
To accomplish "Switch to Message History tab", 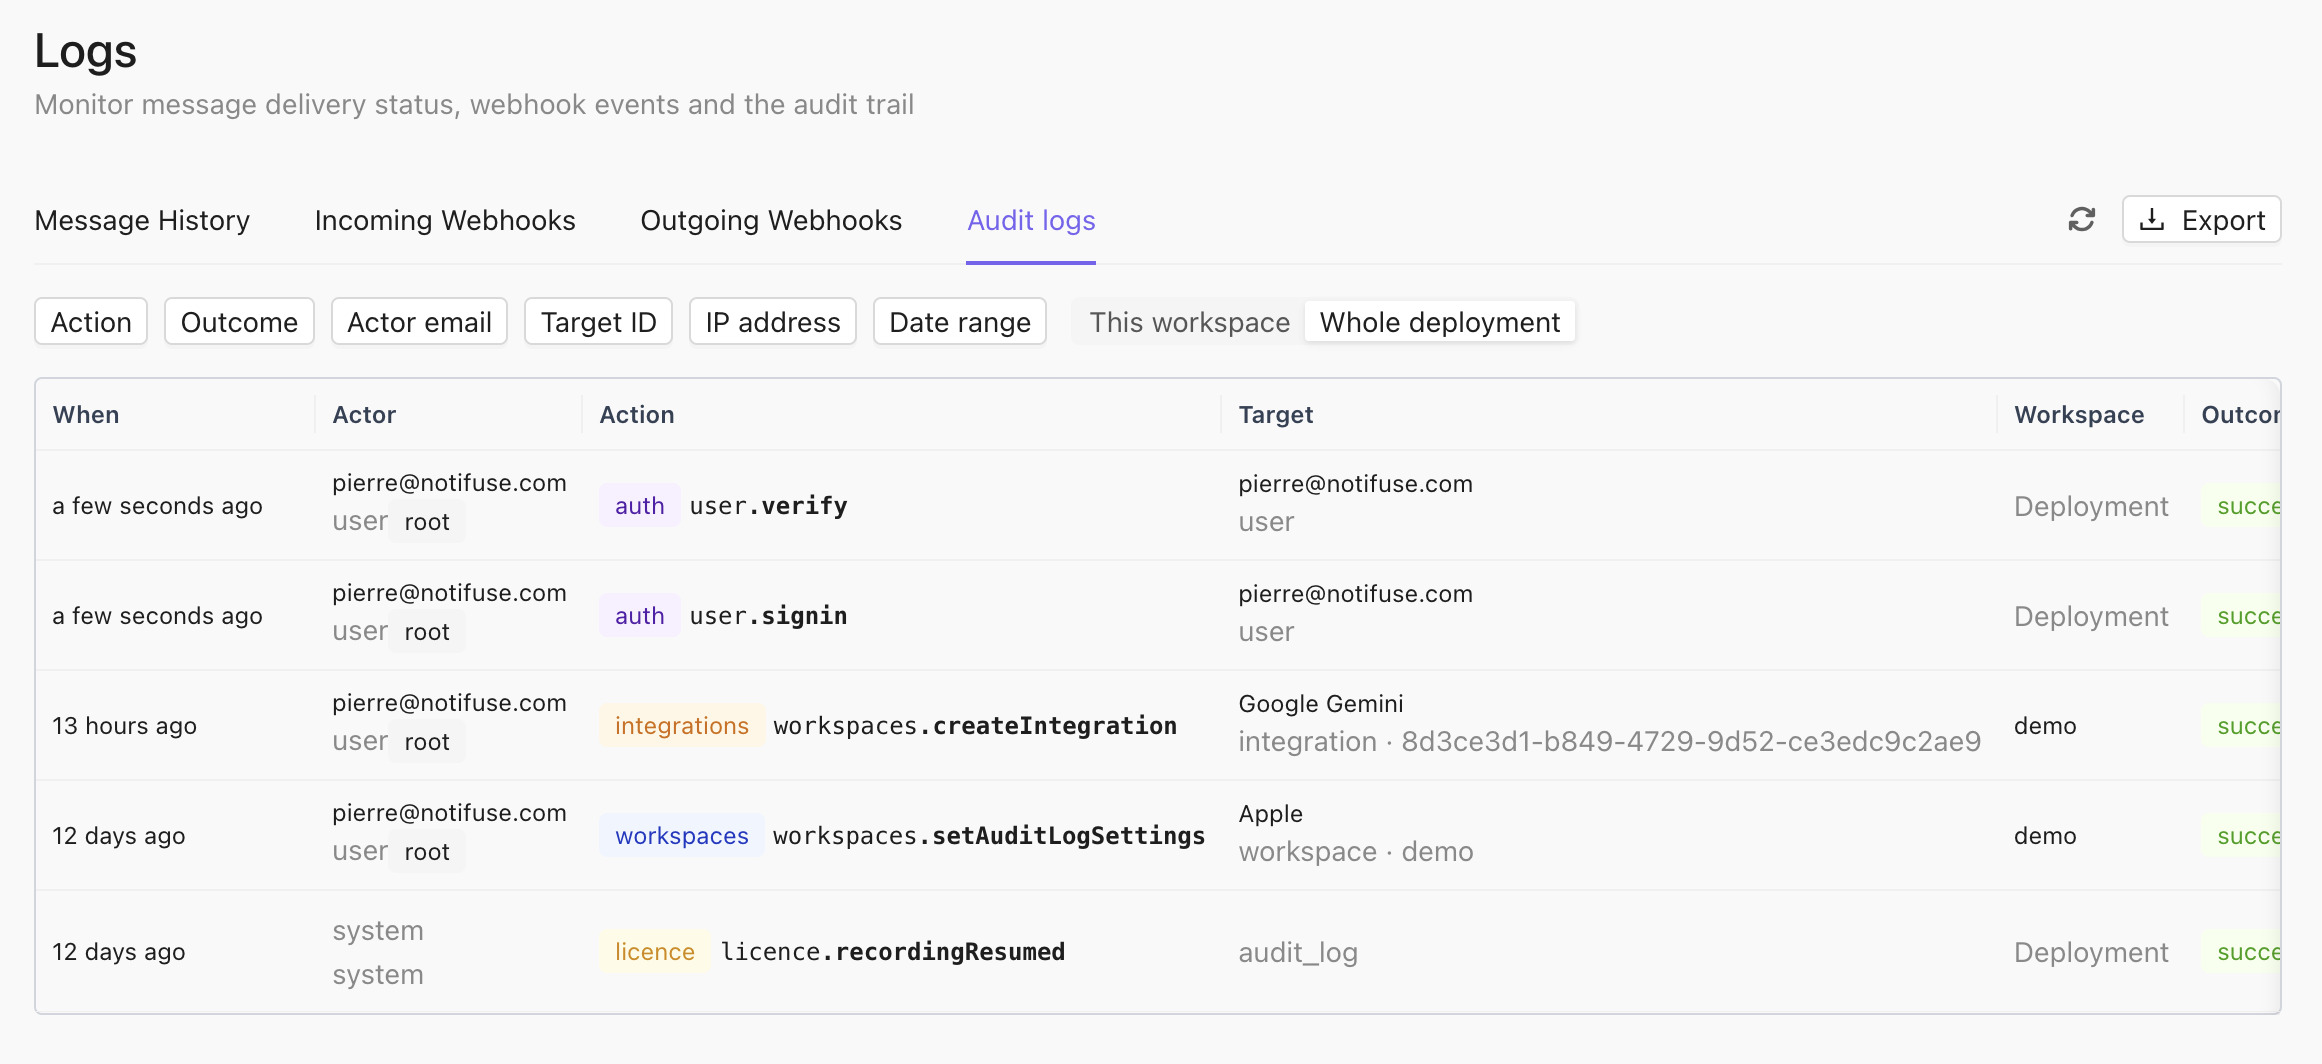I will [142, 220].
